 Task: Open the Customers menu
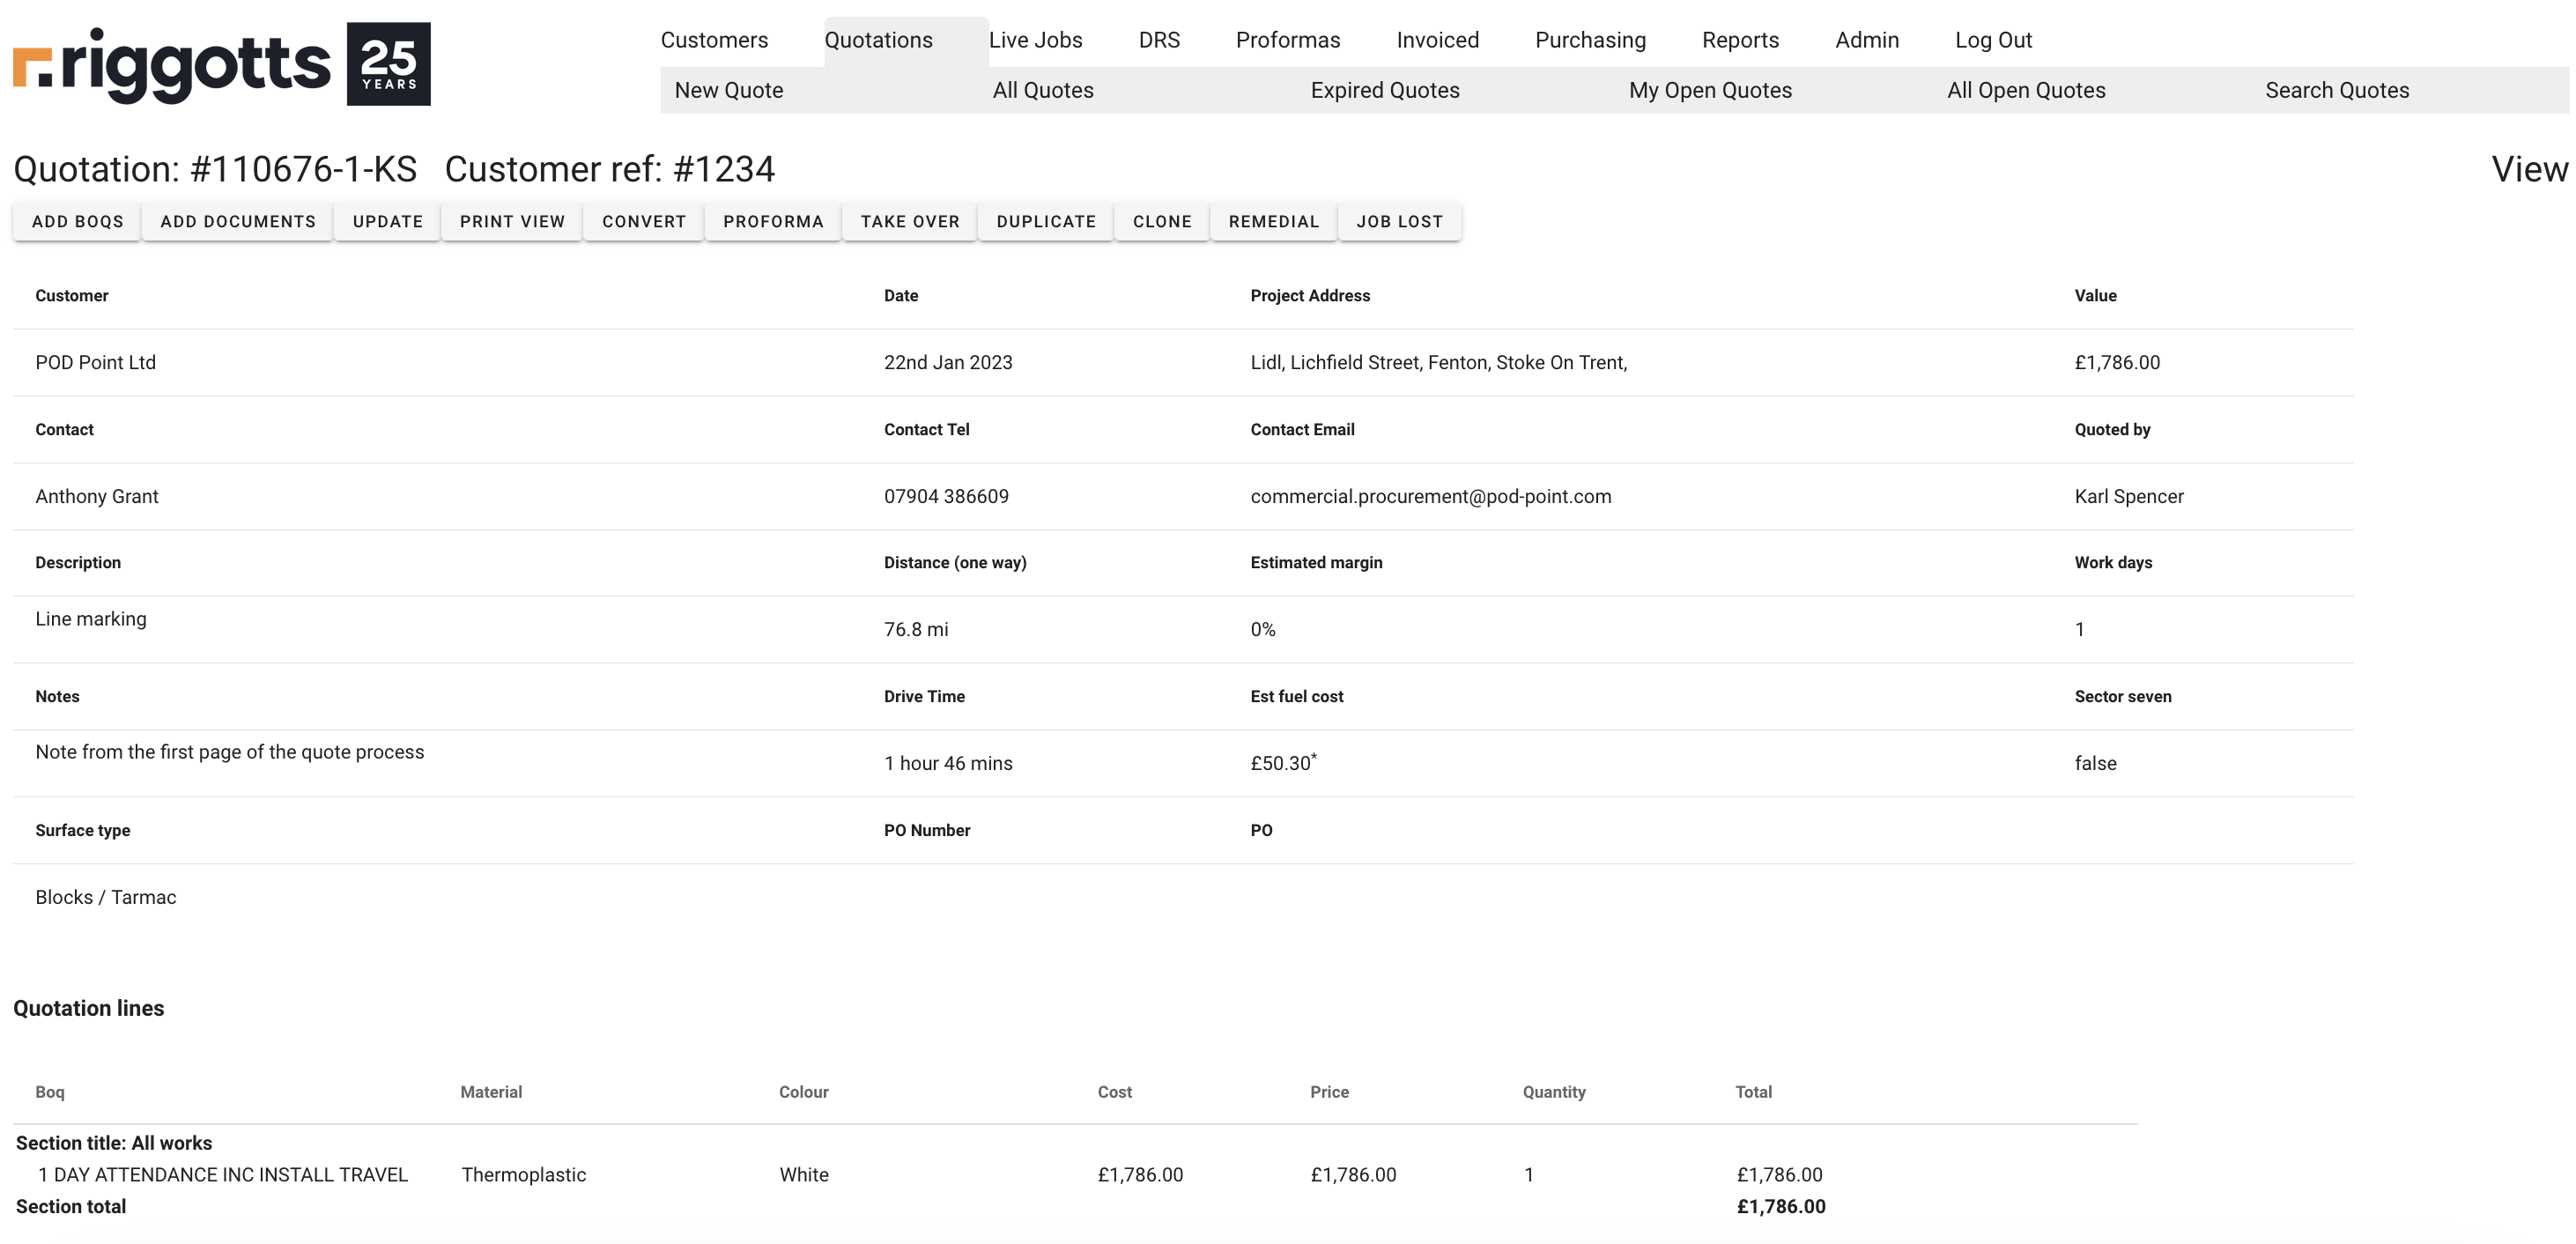714,40
